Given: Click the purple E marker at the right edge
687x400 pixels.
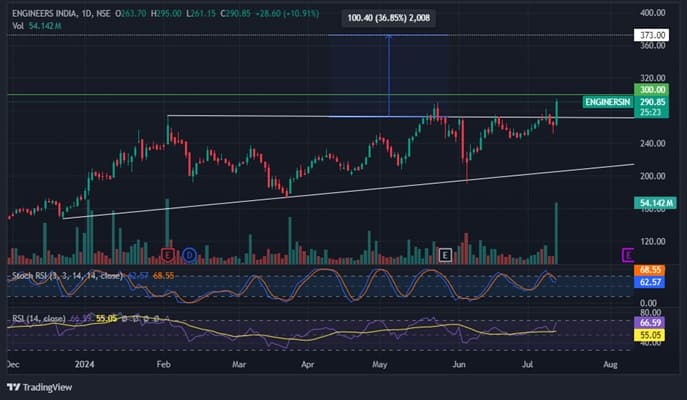Looking at the screenshot, I should tap(627, 255).
